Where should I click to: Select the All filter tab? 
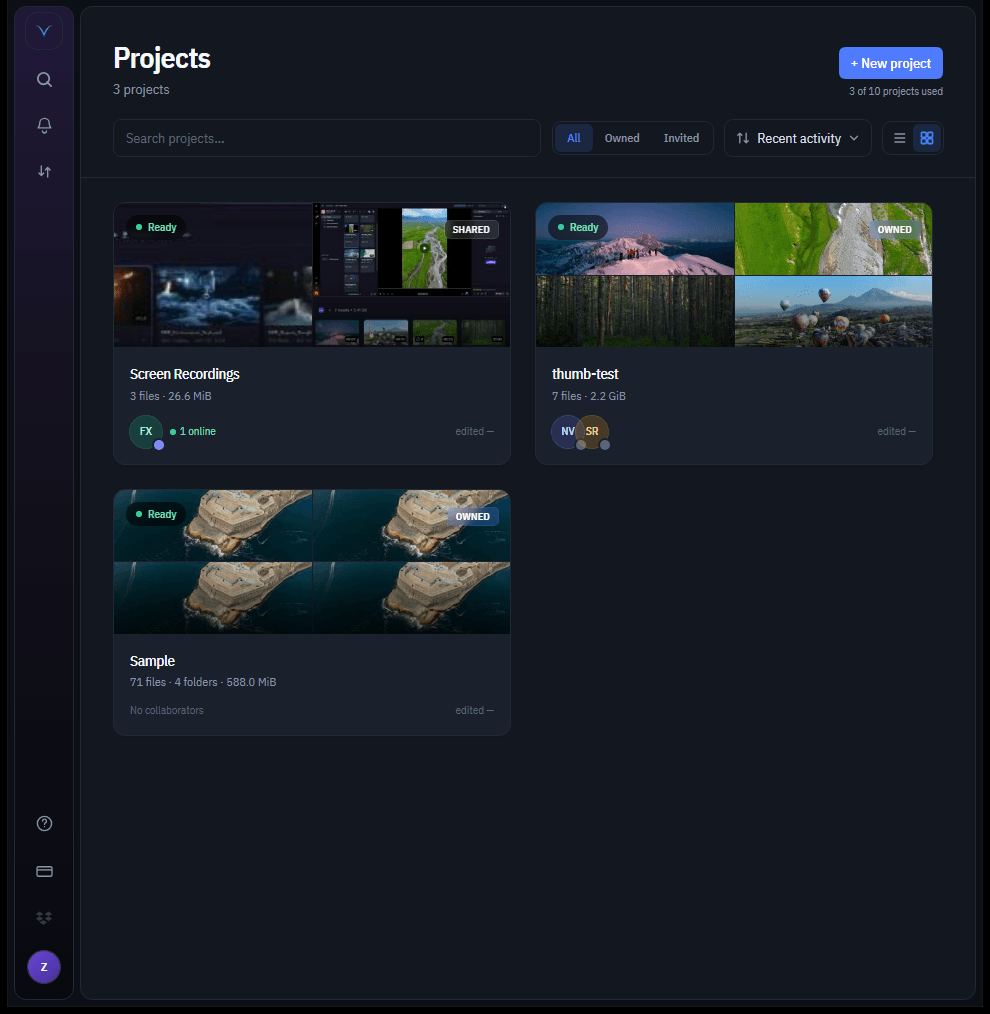[574, 138]
